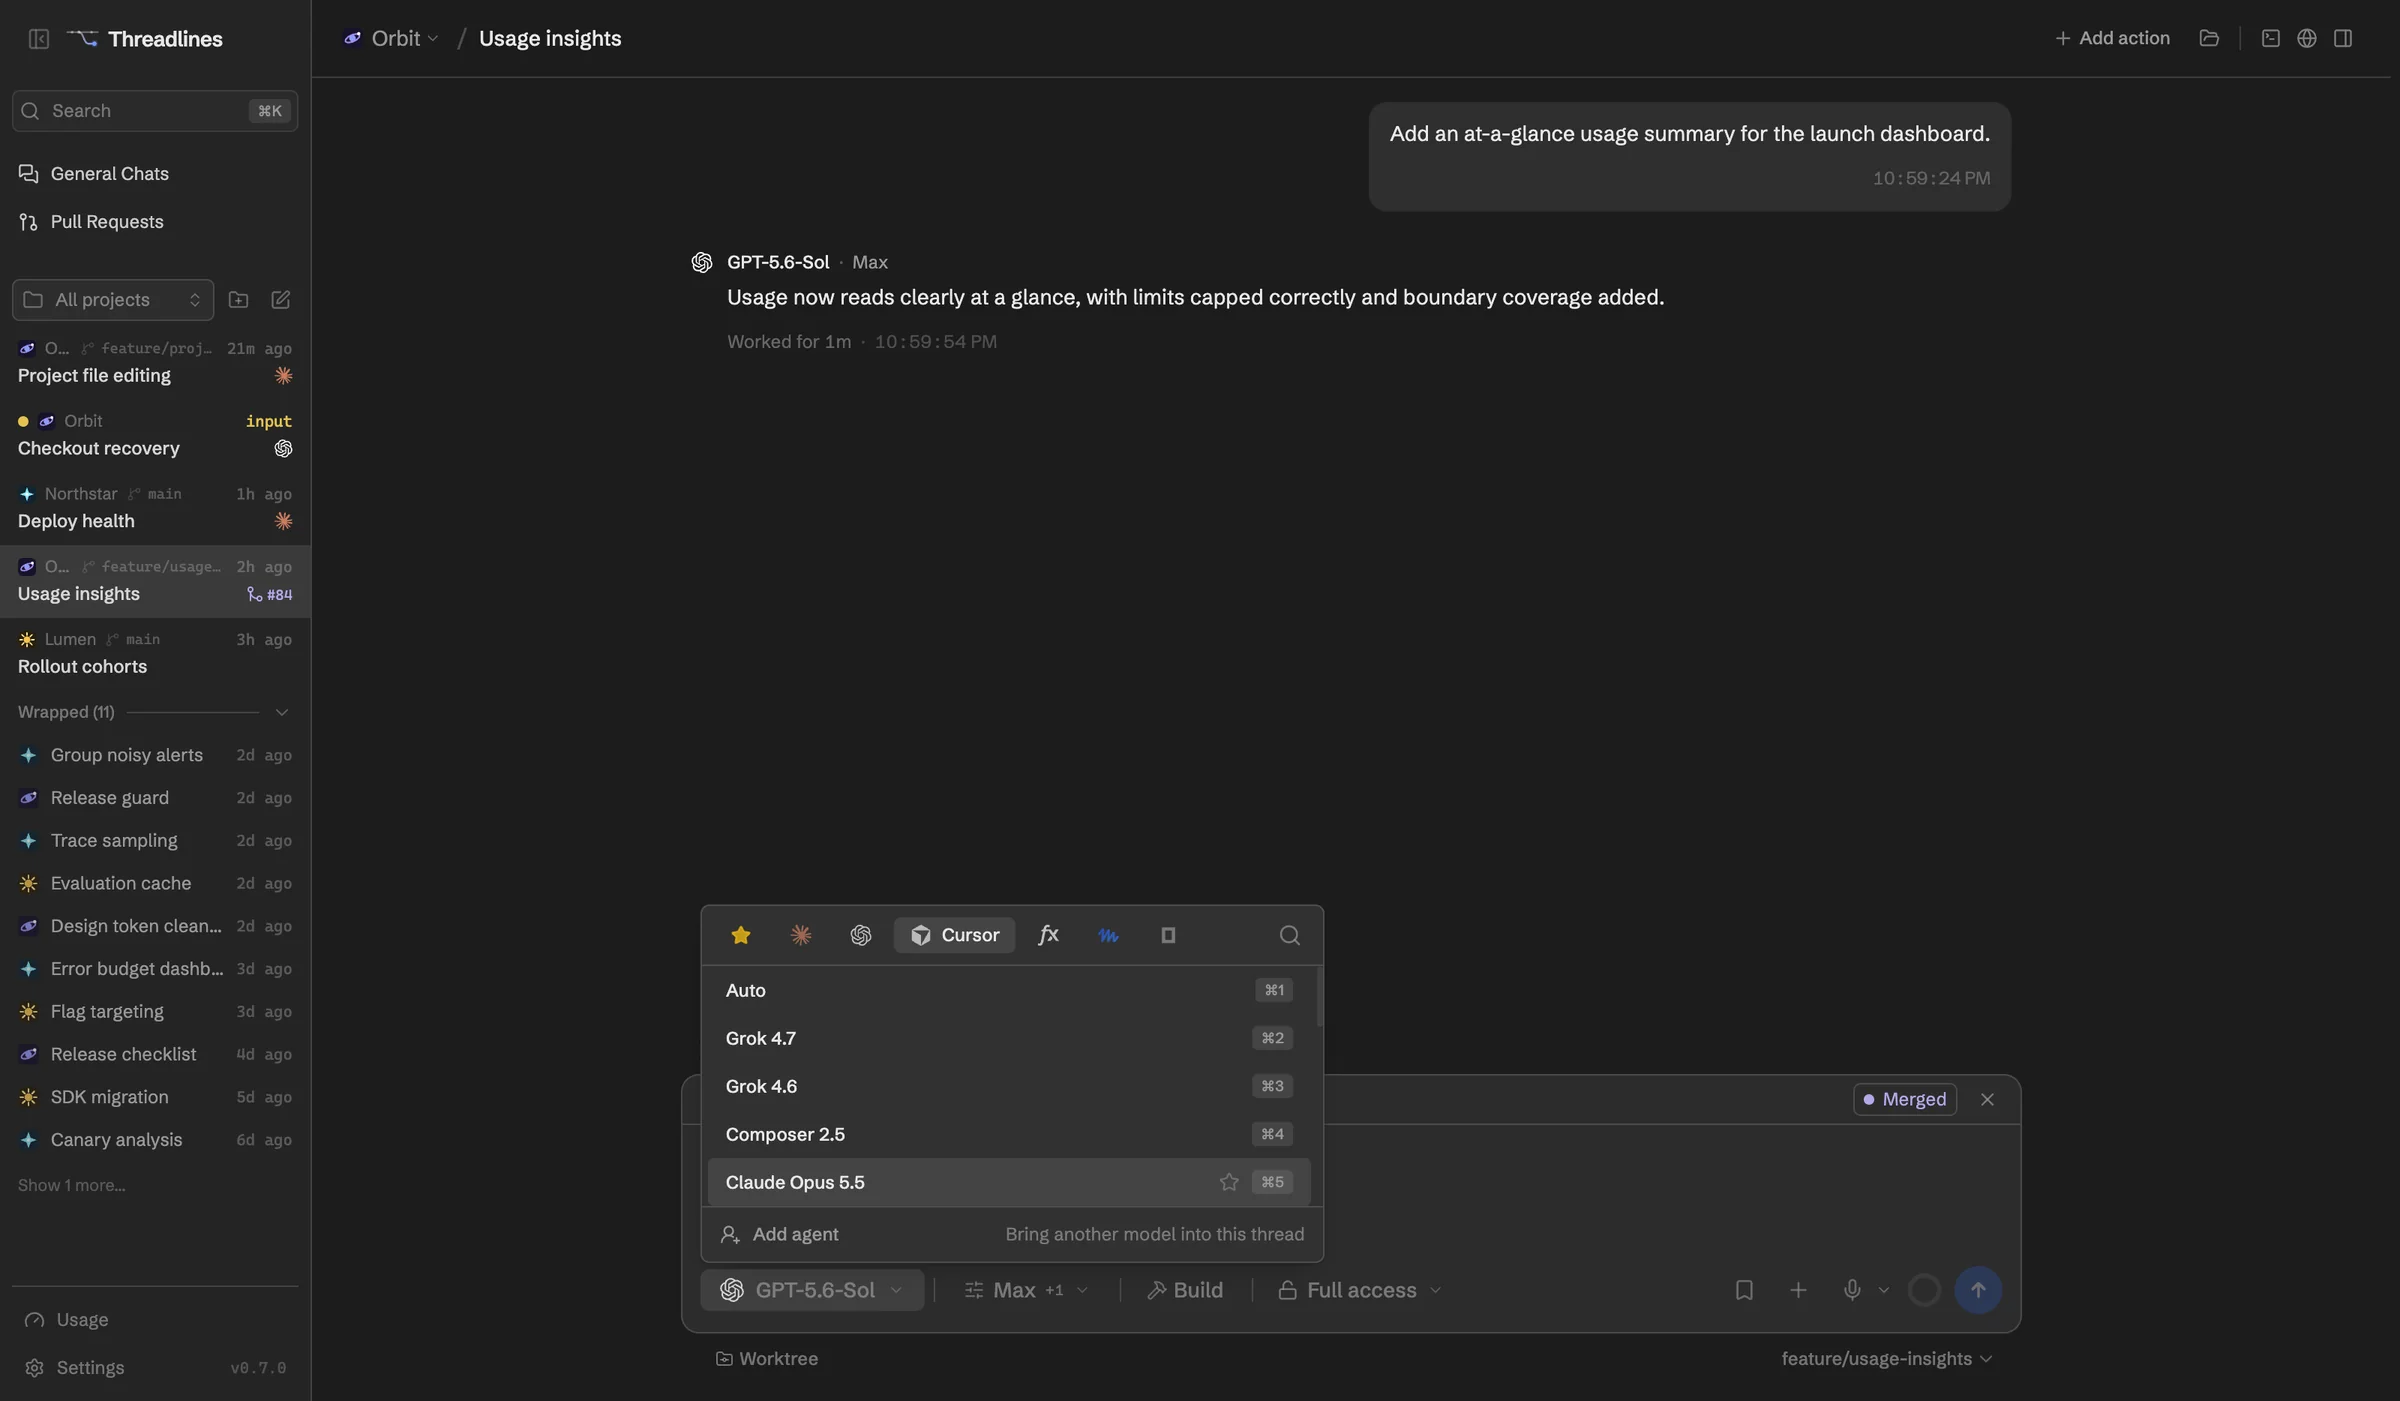Click the circular context usage indicator

pyautogui.click(x=1924, y=1290)
